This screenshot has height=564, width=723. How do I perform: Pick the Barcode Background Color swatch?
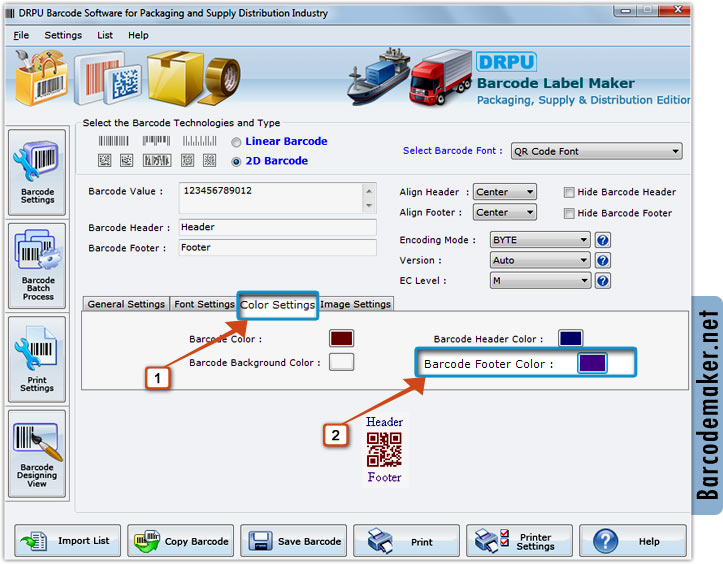click(341, 362)
